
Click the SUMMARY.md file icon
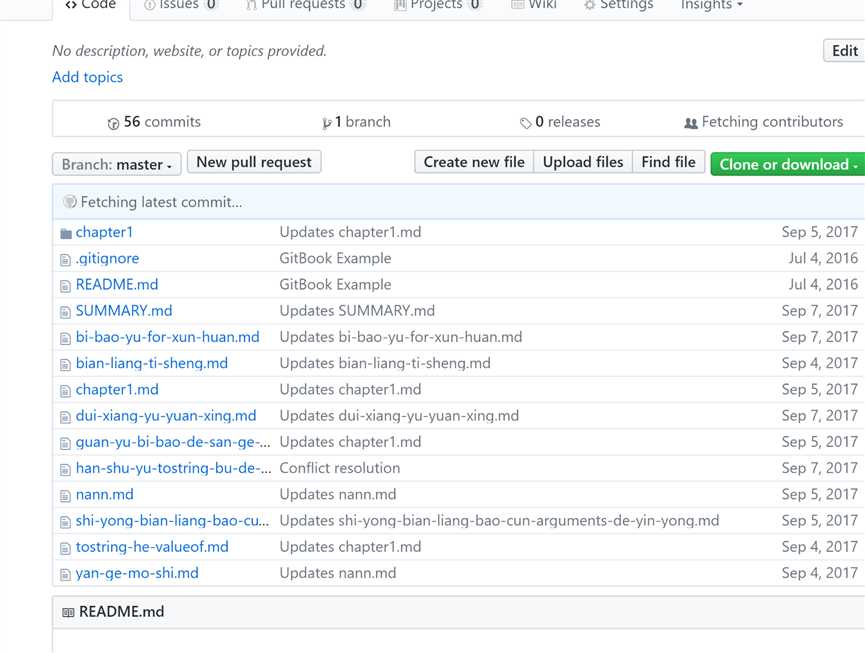65,312
